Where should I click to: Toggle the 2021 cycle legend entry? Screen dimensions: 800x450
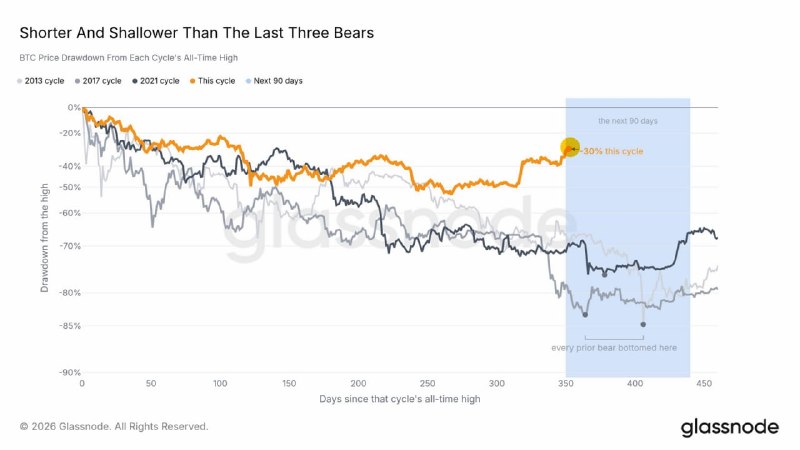pos(156,81)
